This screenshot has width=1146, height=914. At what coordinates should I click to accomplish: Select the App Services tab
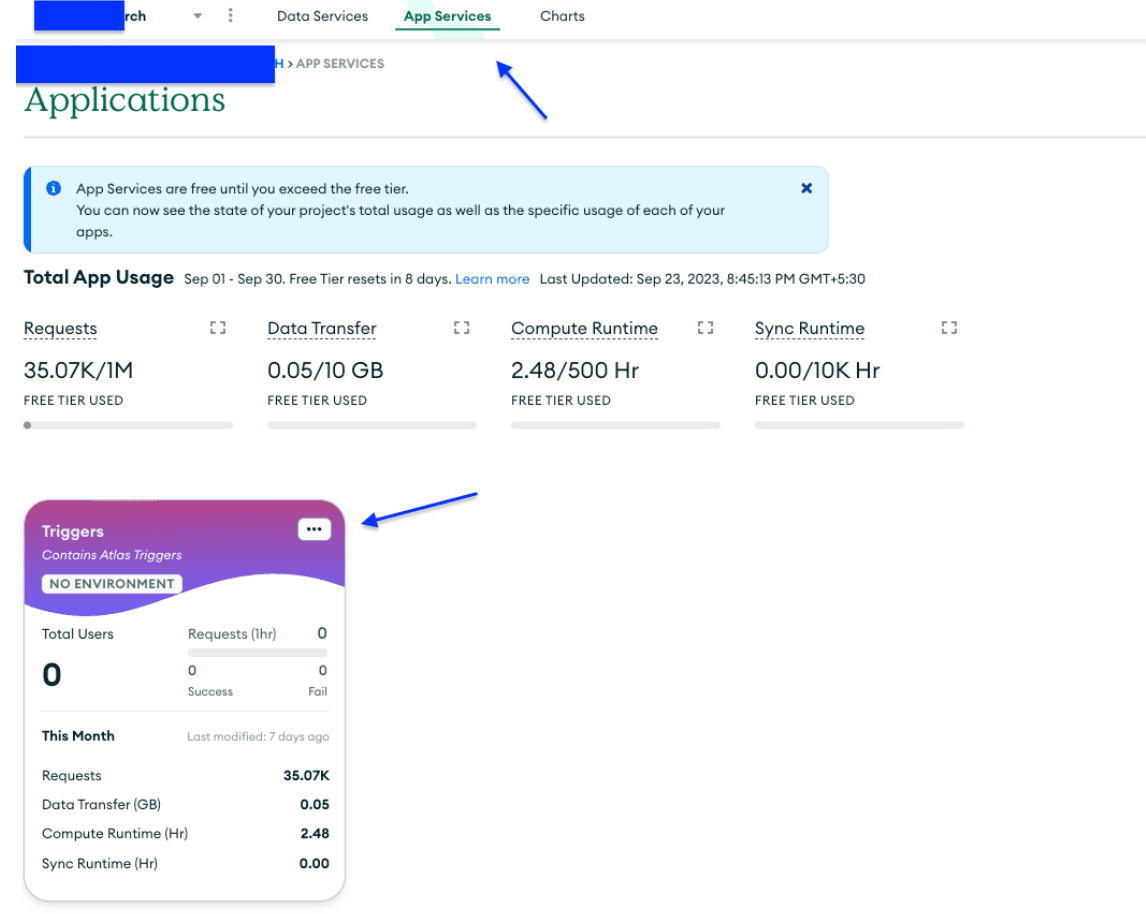click(447, 16)
